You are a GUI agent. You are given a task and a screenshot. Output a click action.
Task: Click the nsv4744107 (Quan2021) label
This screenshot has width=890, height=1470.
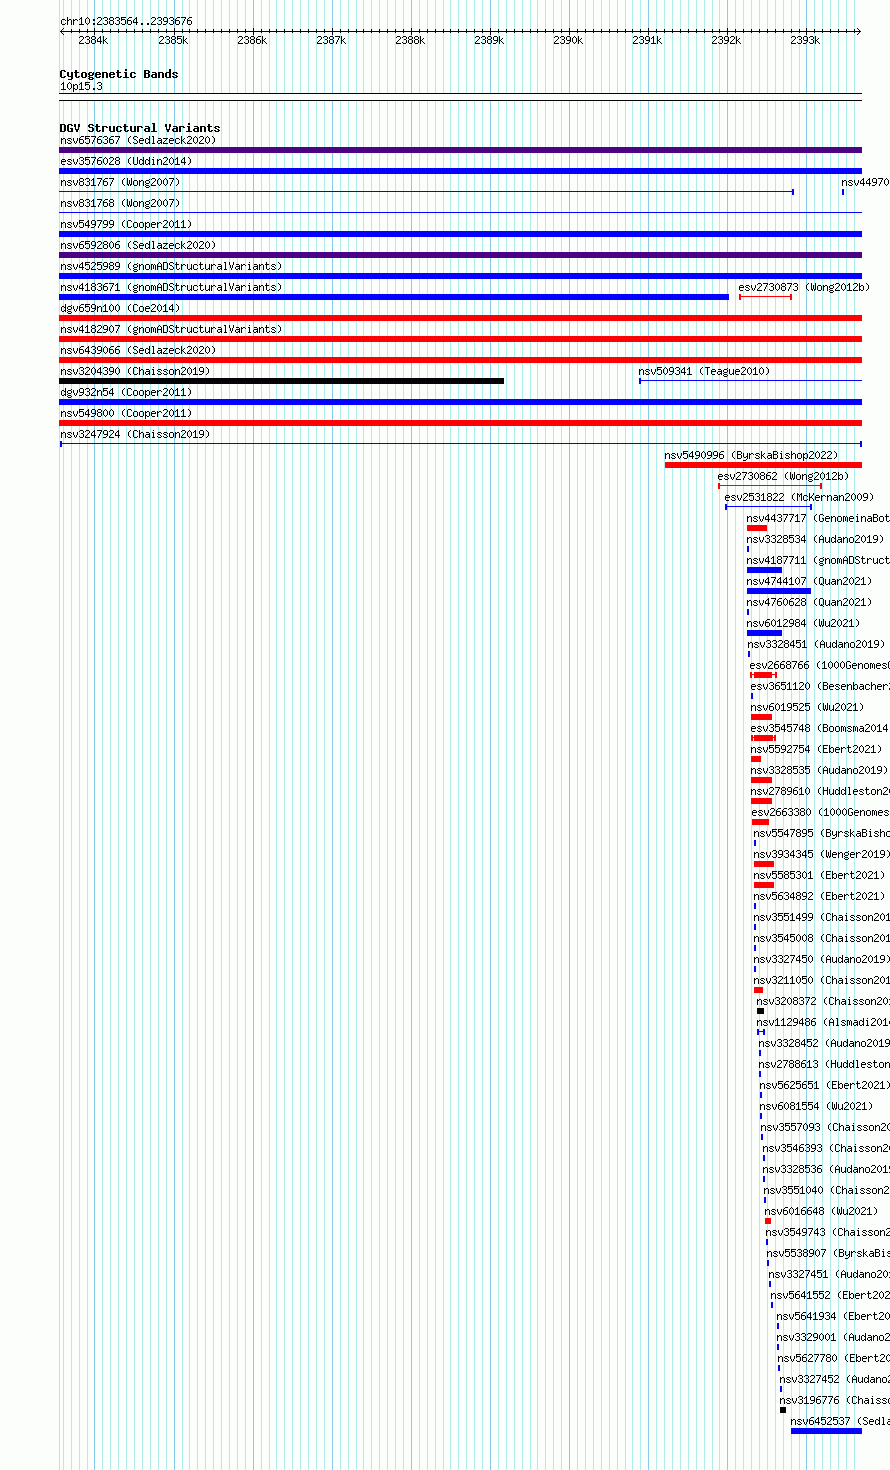[809, 581]
